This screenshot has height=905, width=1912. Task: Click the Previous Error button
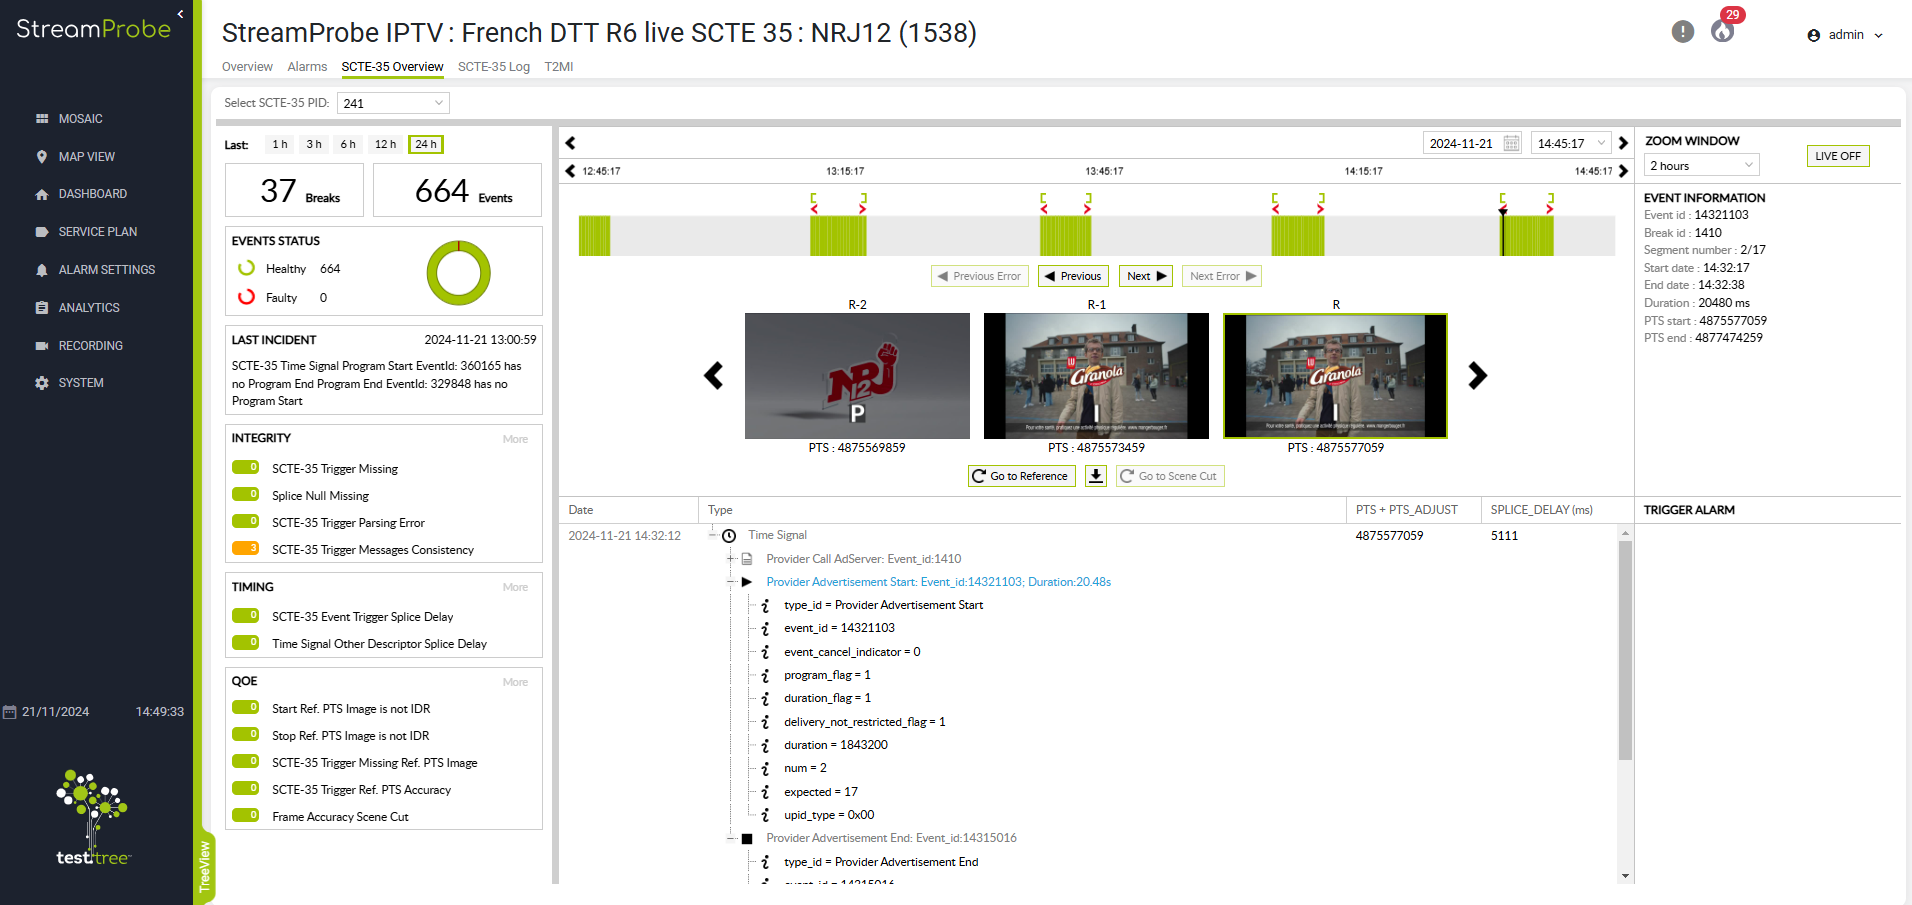[x=979, y=276]
